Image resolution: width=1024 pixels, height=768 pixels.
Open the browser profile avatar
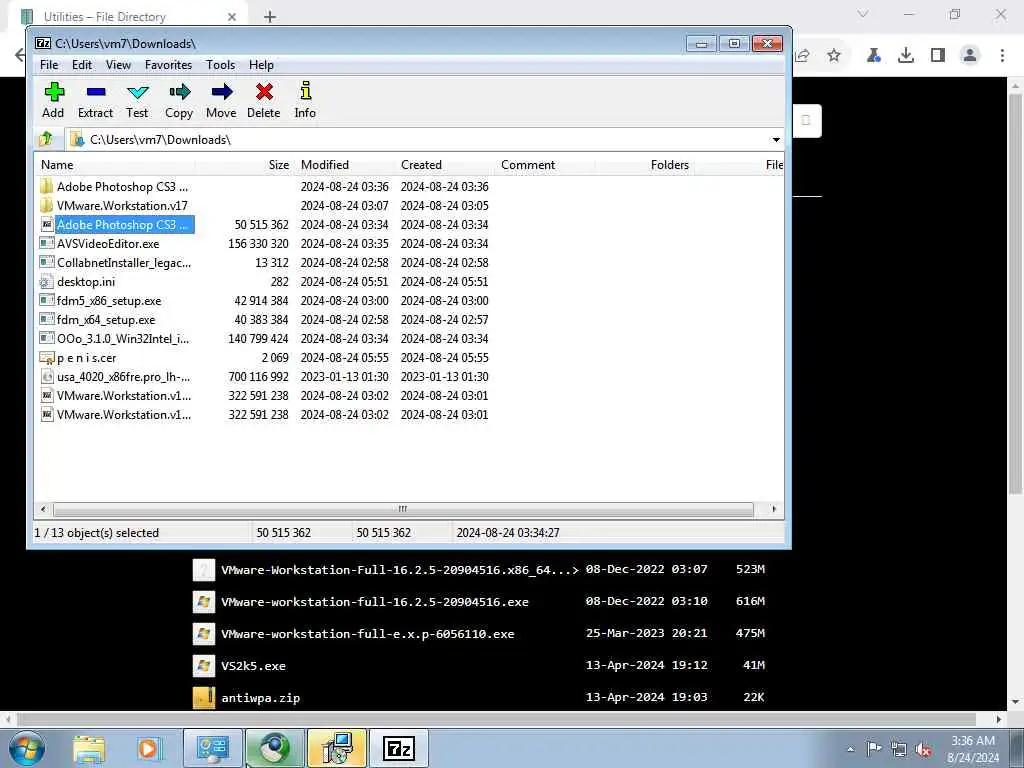pyautogui.click(x=970, y=56)
